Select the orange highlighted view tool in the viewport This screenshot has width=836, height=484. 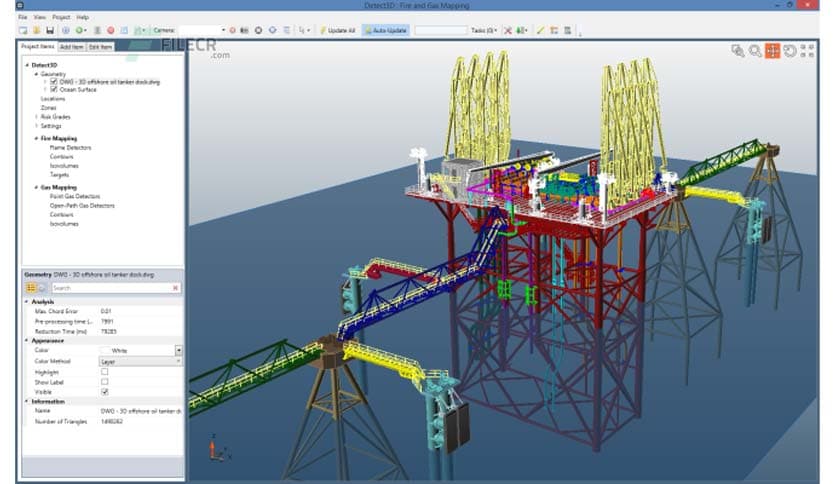click(773, 51)
